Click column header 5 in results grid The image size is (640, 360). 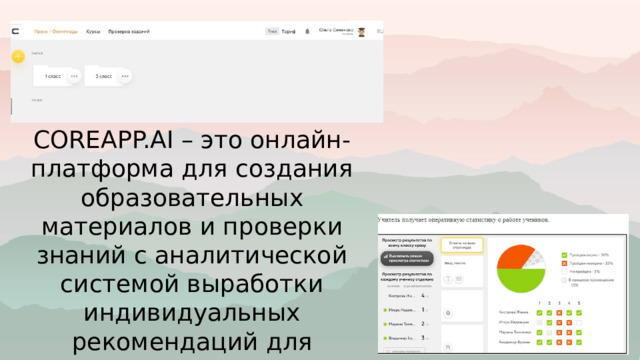(x=579, y=303)
